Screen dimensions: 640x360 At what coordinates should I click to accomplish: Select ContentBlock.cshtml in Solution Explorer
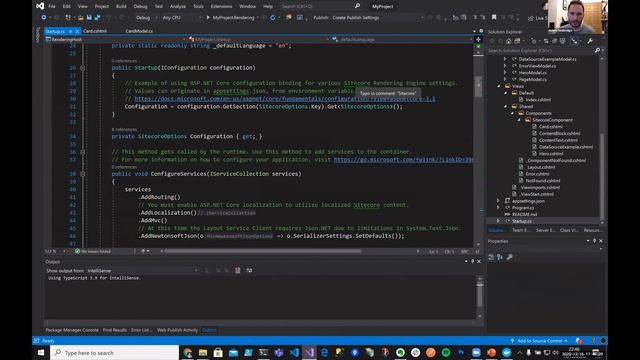click(559, 133)
